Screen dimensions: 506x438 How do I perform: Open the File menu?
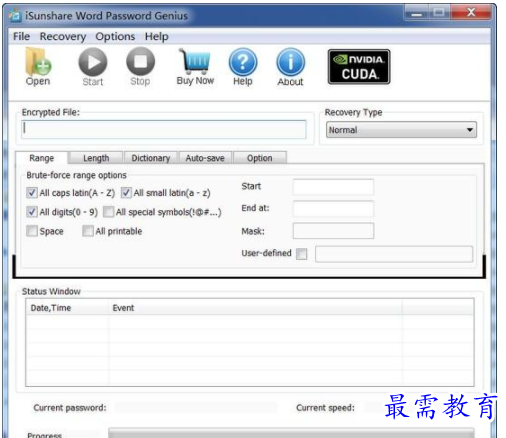point(21,36)
